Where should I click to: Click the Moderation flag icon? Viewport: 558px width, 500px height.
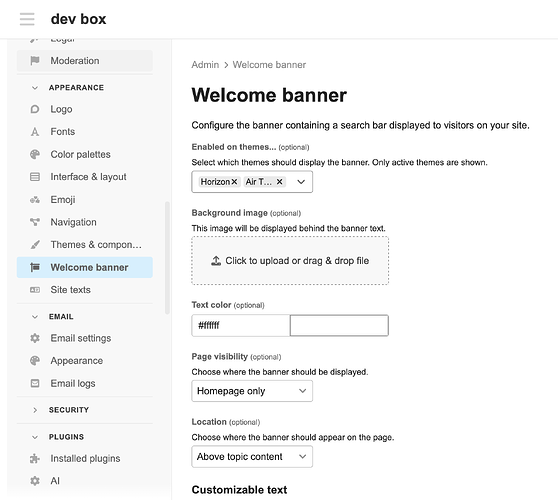(35, 61)
